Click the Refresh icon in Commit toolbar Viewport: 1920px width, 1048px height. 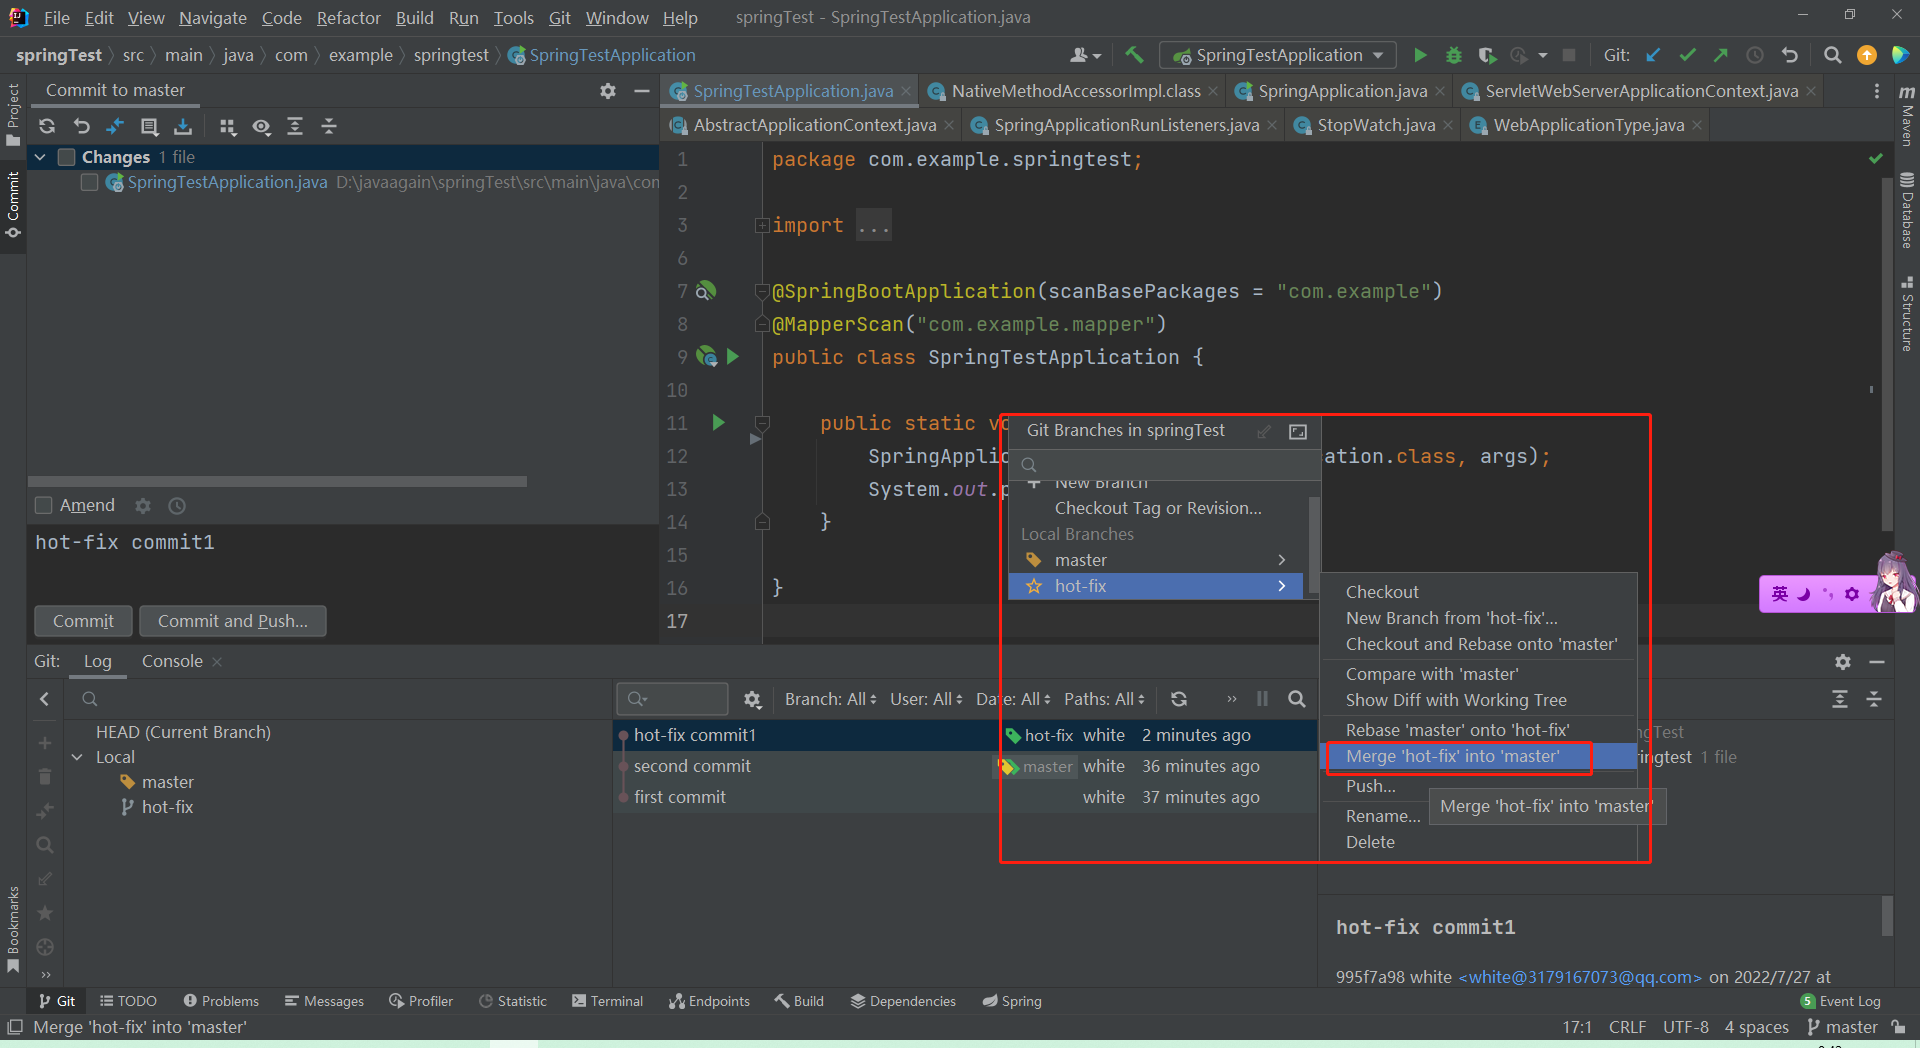pos(47,126)
